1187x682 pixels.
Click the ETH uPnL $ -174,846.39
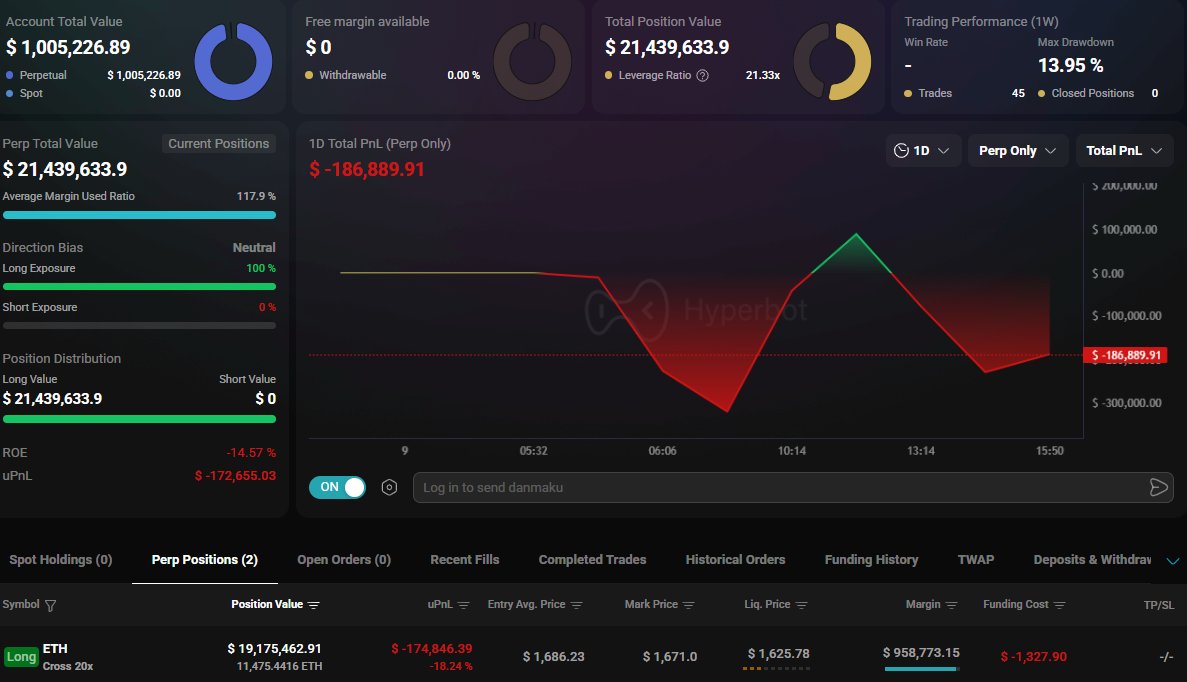[431, 649]
